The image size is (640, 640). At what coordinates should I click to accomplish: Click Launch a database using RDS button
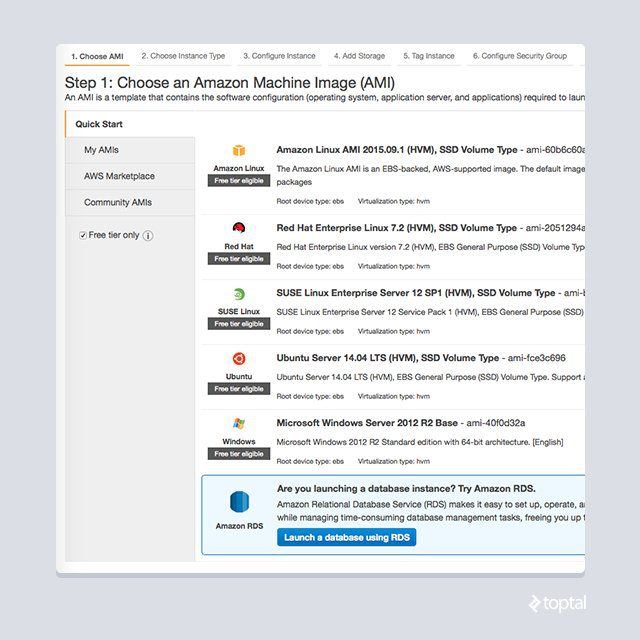[347, 537]
